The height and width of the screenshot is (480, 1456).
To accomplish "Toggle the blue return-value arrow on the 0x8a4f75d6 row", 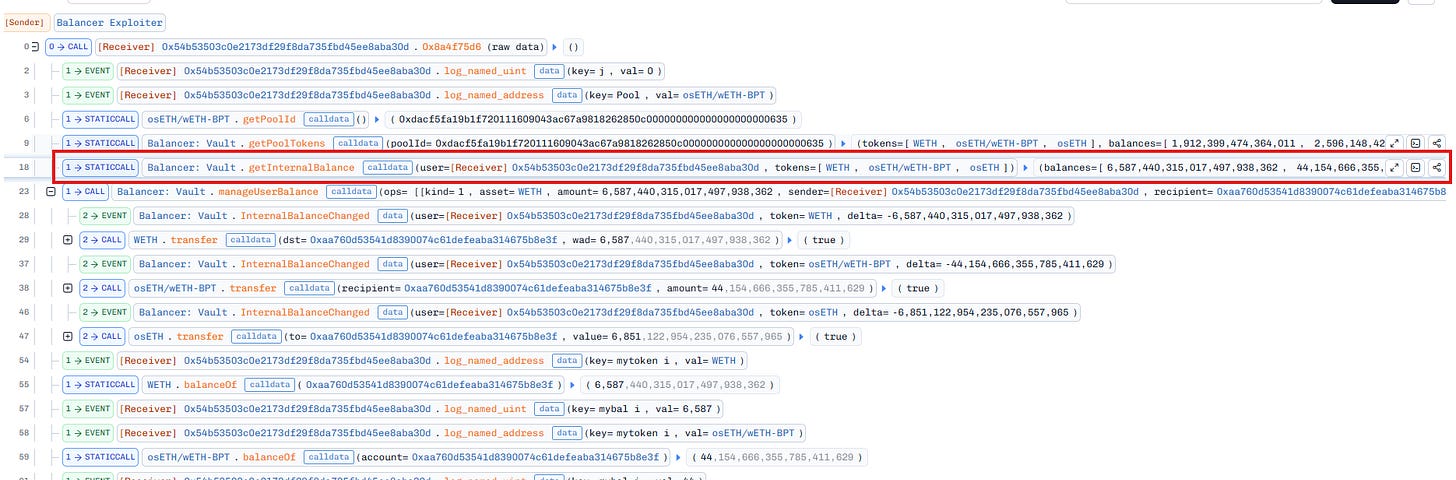I will (x=556, y=47).
